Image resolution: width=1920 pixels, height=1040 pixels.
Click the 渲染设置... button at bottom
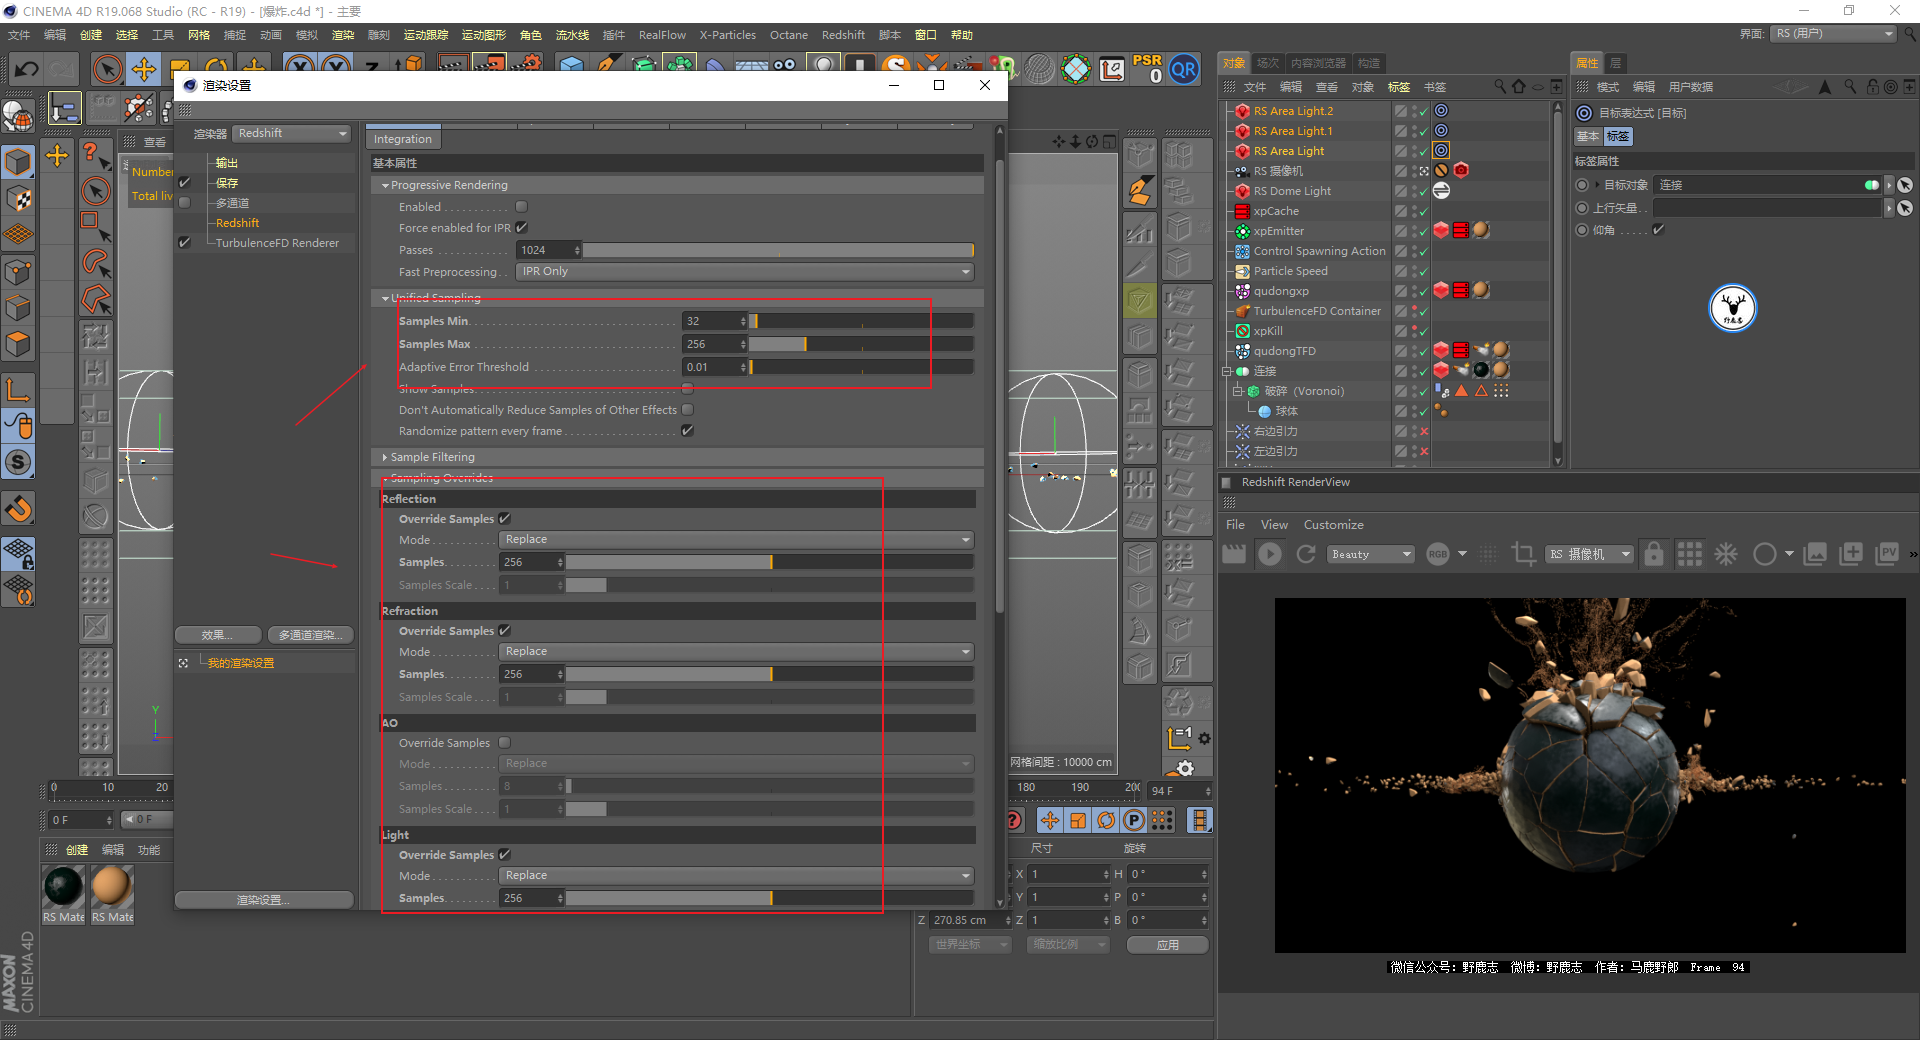point(264,900)
